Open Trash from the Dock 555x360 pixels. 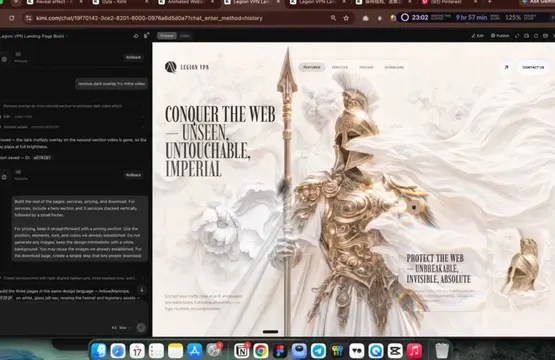442,351
